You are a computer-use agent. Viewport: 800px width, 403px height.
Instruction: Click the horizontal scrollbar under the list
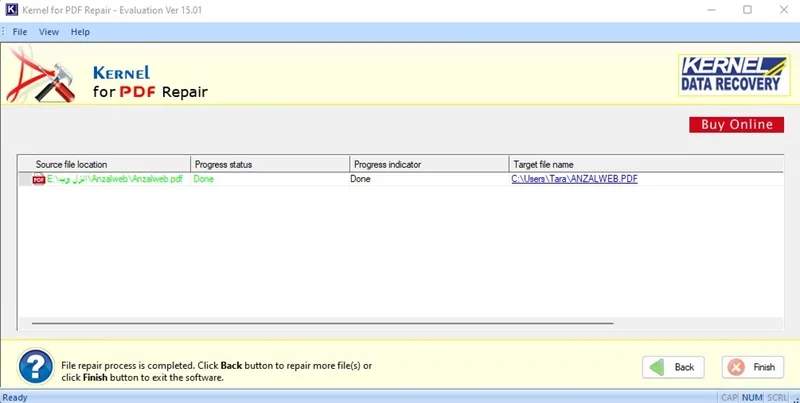(x=322, y=323)
